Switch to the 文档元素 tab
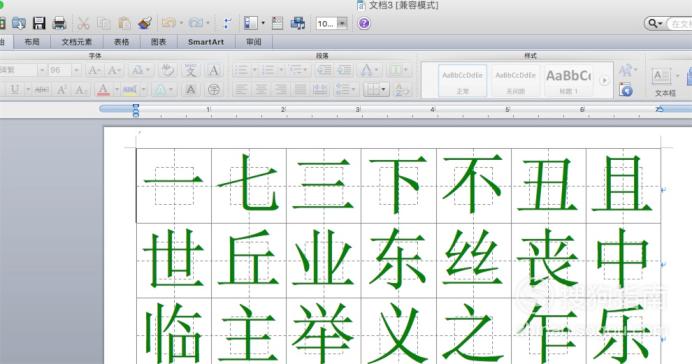692x364 pixels. [x=77, y=42]
